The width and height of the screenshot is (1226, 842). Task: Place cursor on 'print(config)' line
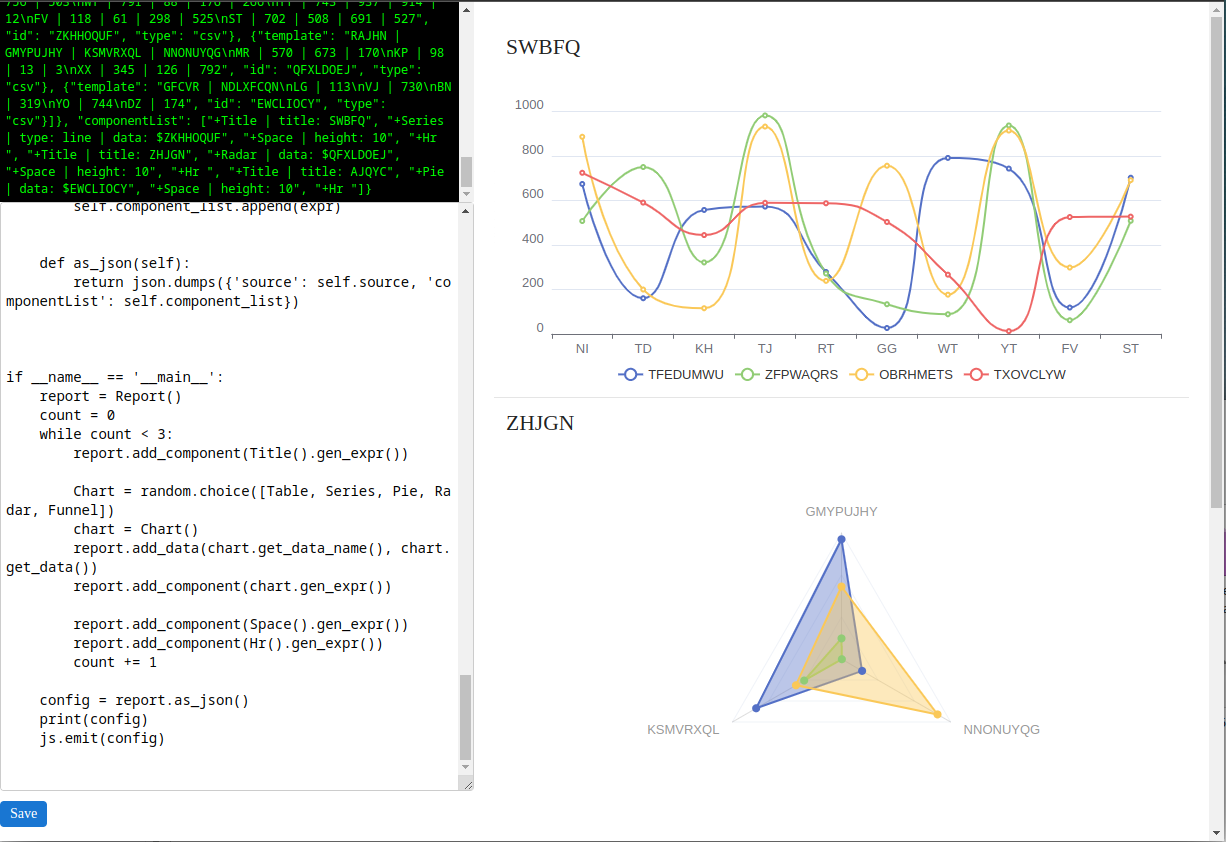pos(94,719)
